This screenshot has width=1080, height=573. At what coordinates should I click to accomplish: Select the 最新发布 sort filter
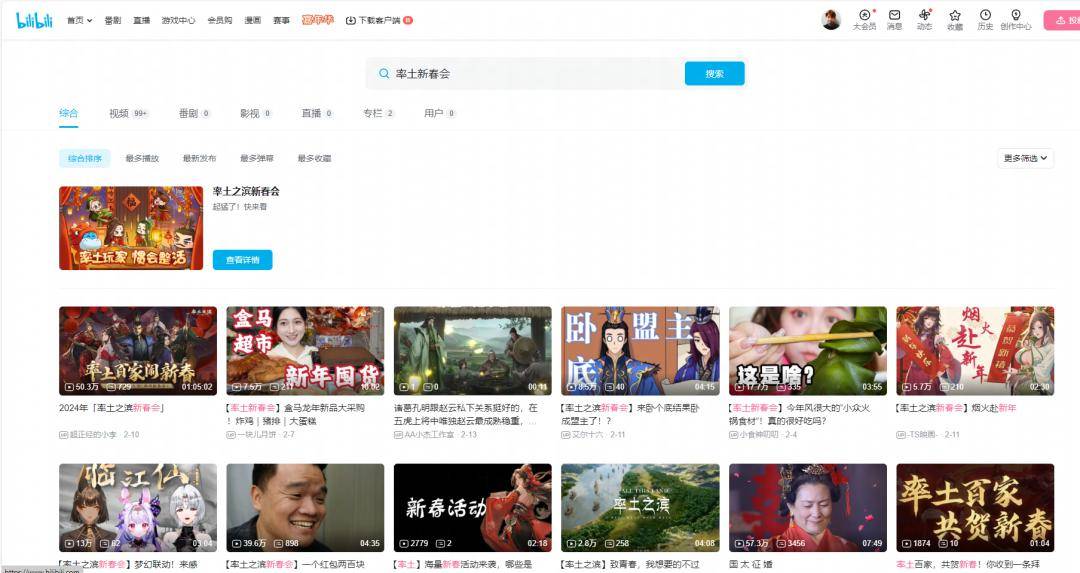tap(199, 158)
